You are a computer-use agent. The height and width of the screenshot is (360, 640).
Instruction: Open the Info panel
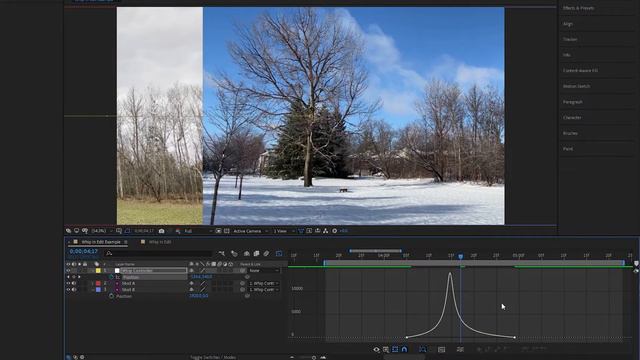pyautogui.click(x=567, y=55)
